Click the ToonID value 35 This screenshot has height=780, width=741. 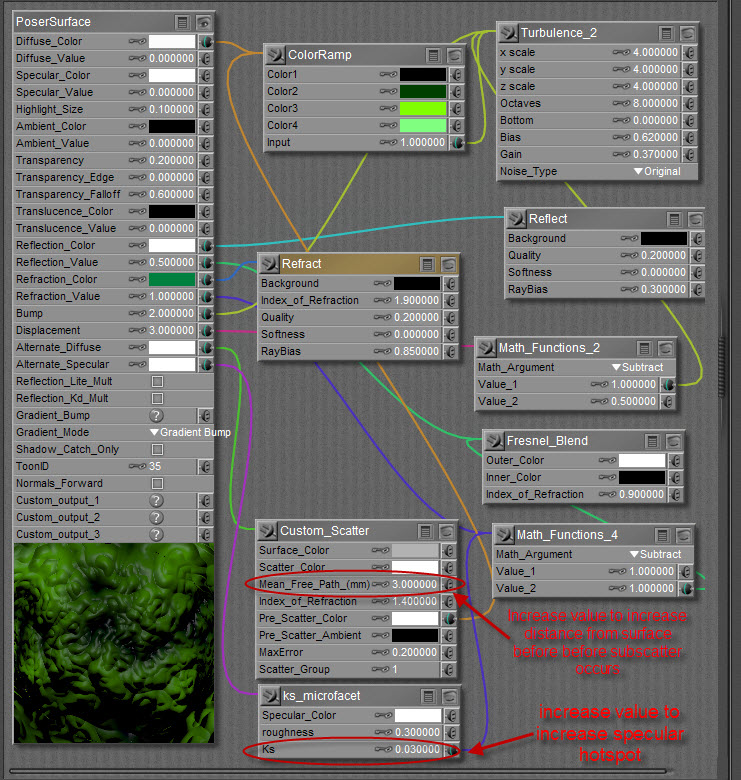point(155,467)
